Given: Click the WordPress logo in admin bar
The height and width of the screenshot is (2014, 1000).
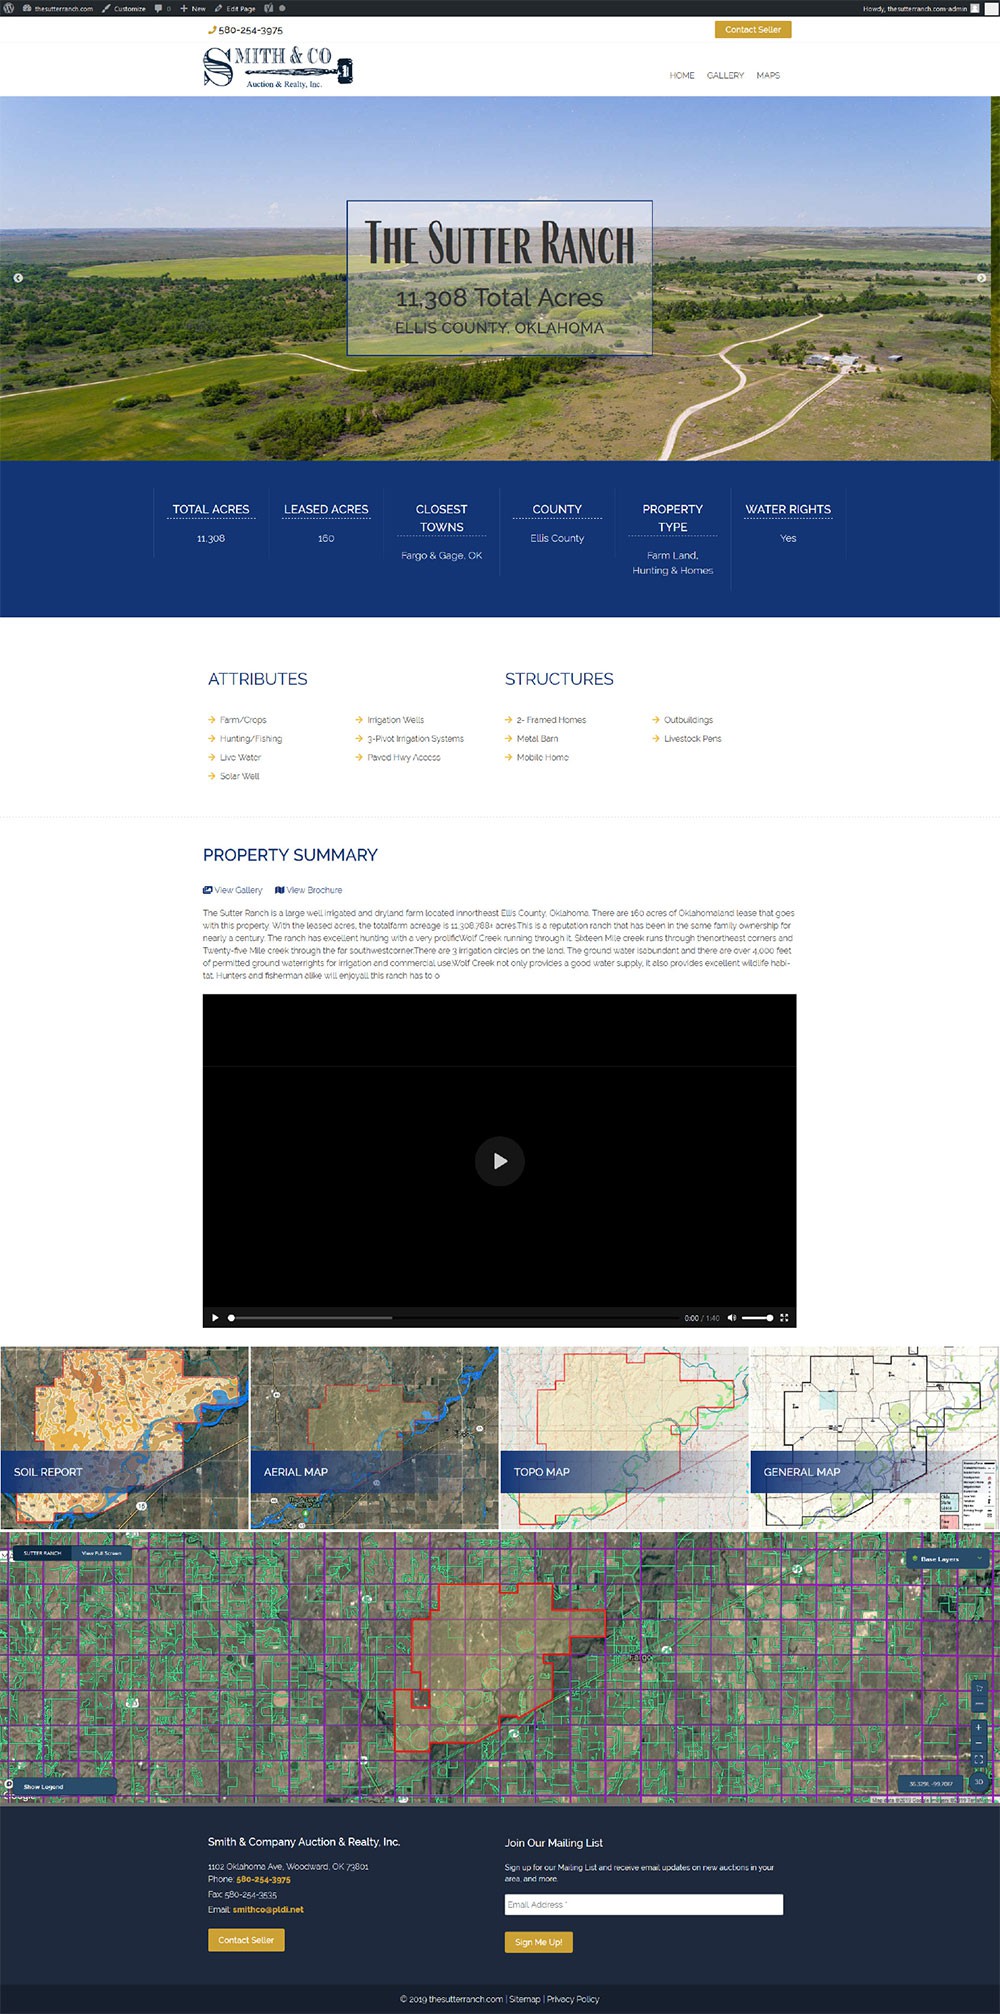Looking at the screenshot, I should [x=10, y=8].
